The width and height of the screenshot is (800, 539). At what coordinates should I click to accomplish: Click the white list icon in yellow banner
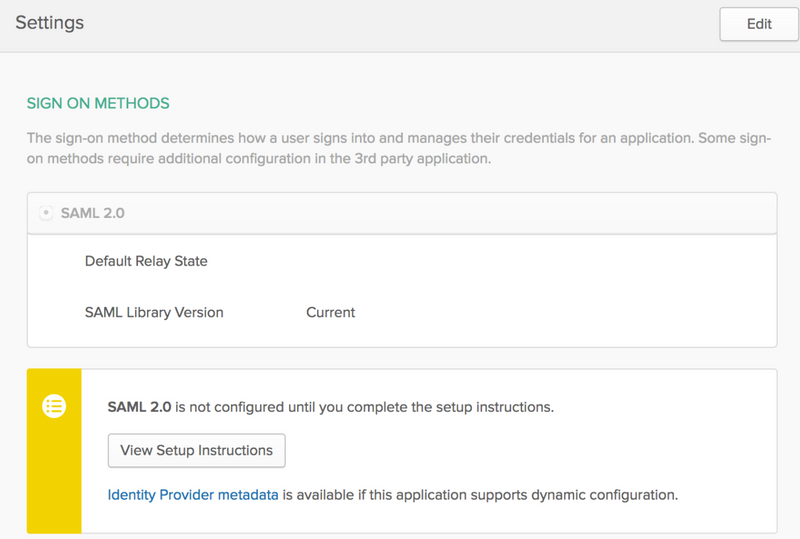coord(54,406)
